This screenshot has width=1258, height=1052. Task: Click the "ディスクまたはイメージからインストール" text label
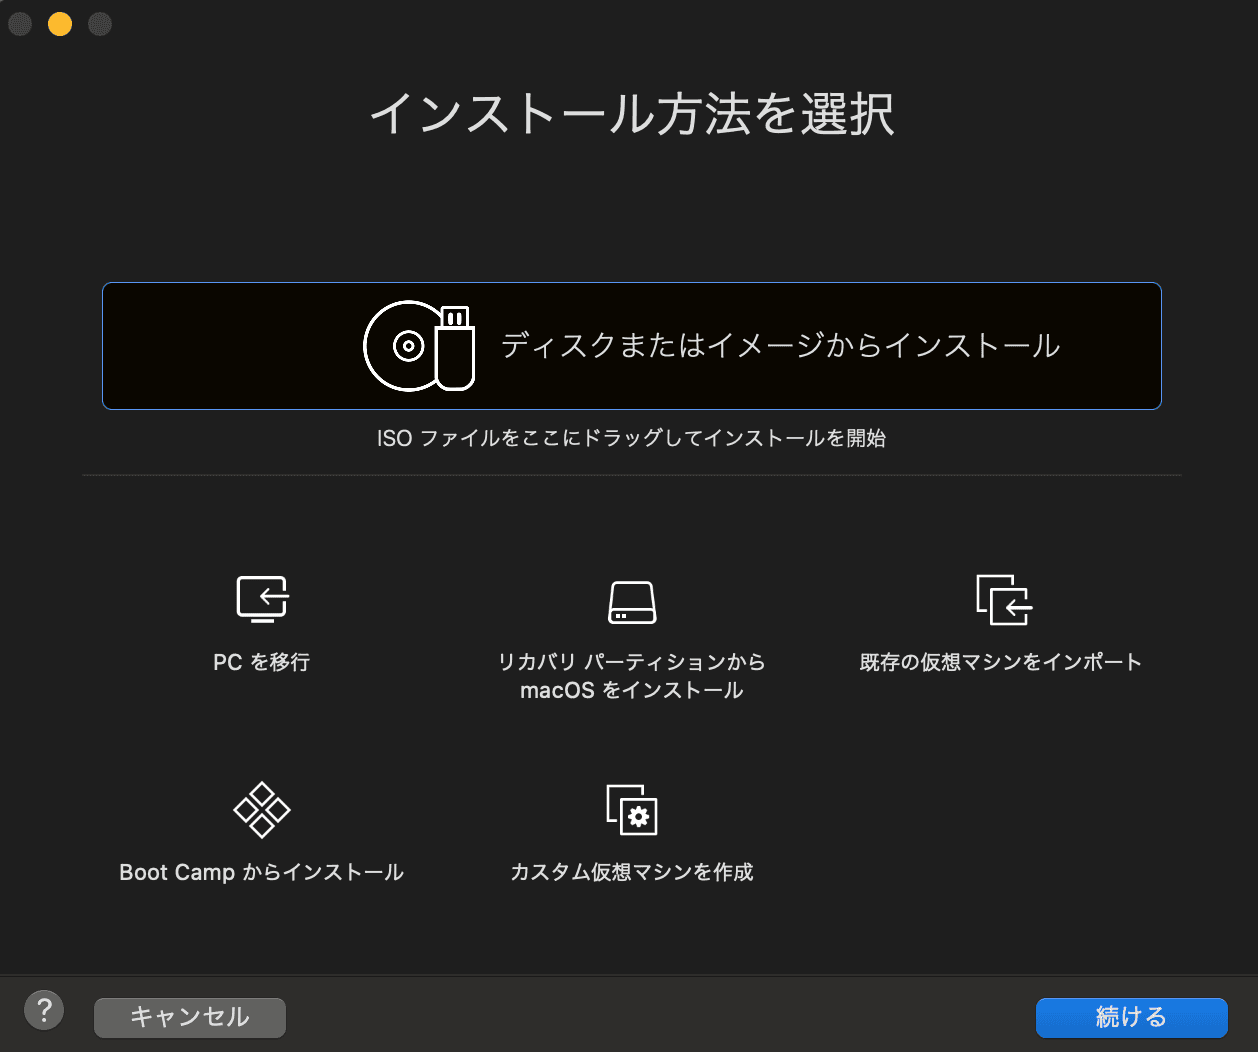tap(779, 345)
